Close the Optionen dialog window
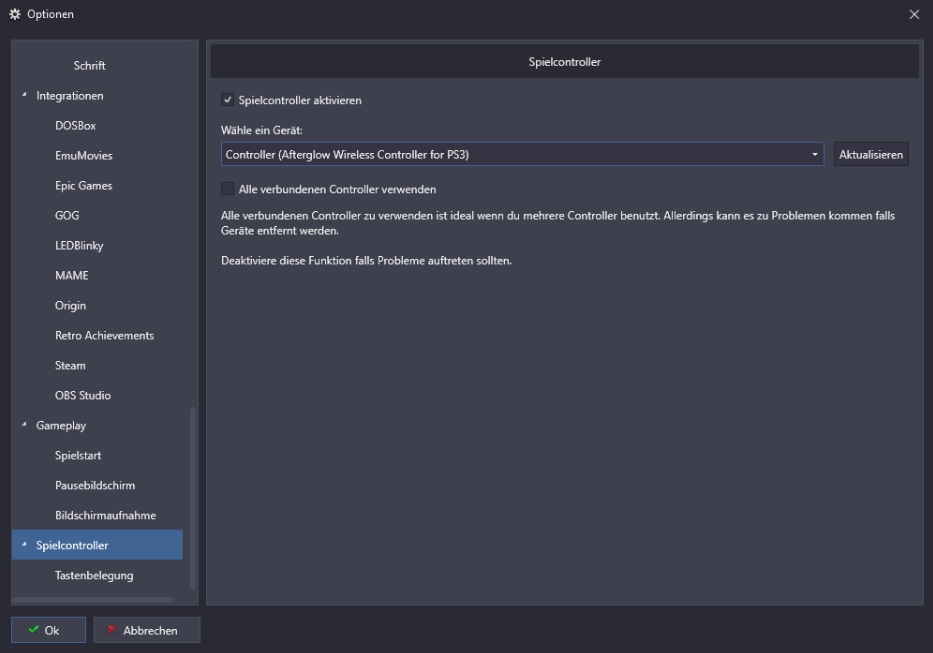The width and height of the screenshot is (933, 653). click(x=914, y=14)
